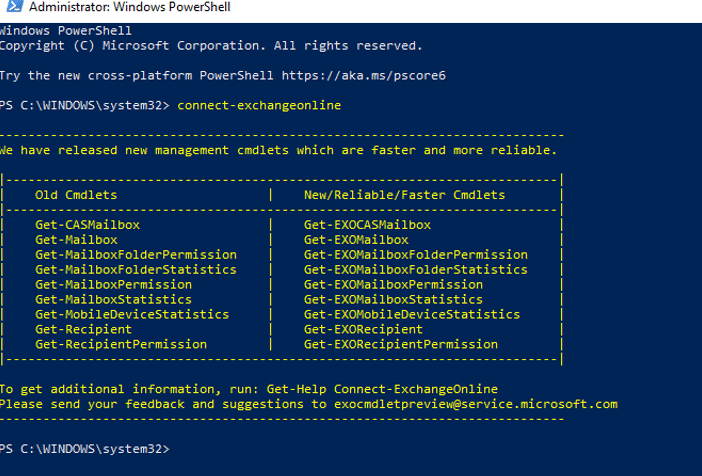Click the Get-CASMailbox entry
Screen dimensions: 702x476
click(x=88, y=225)
